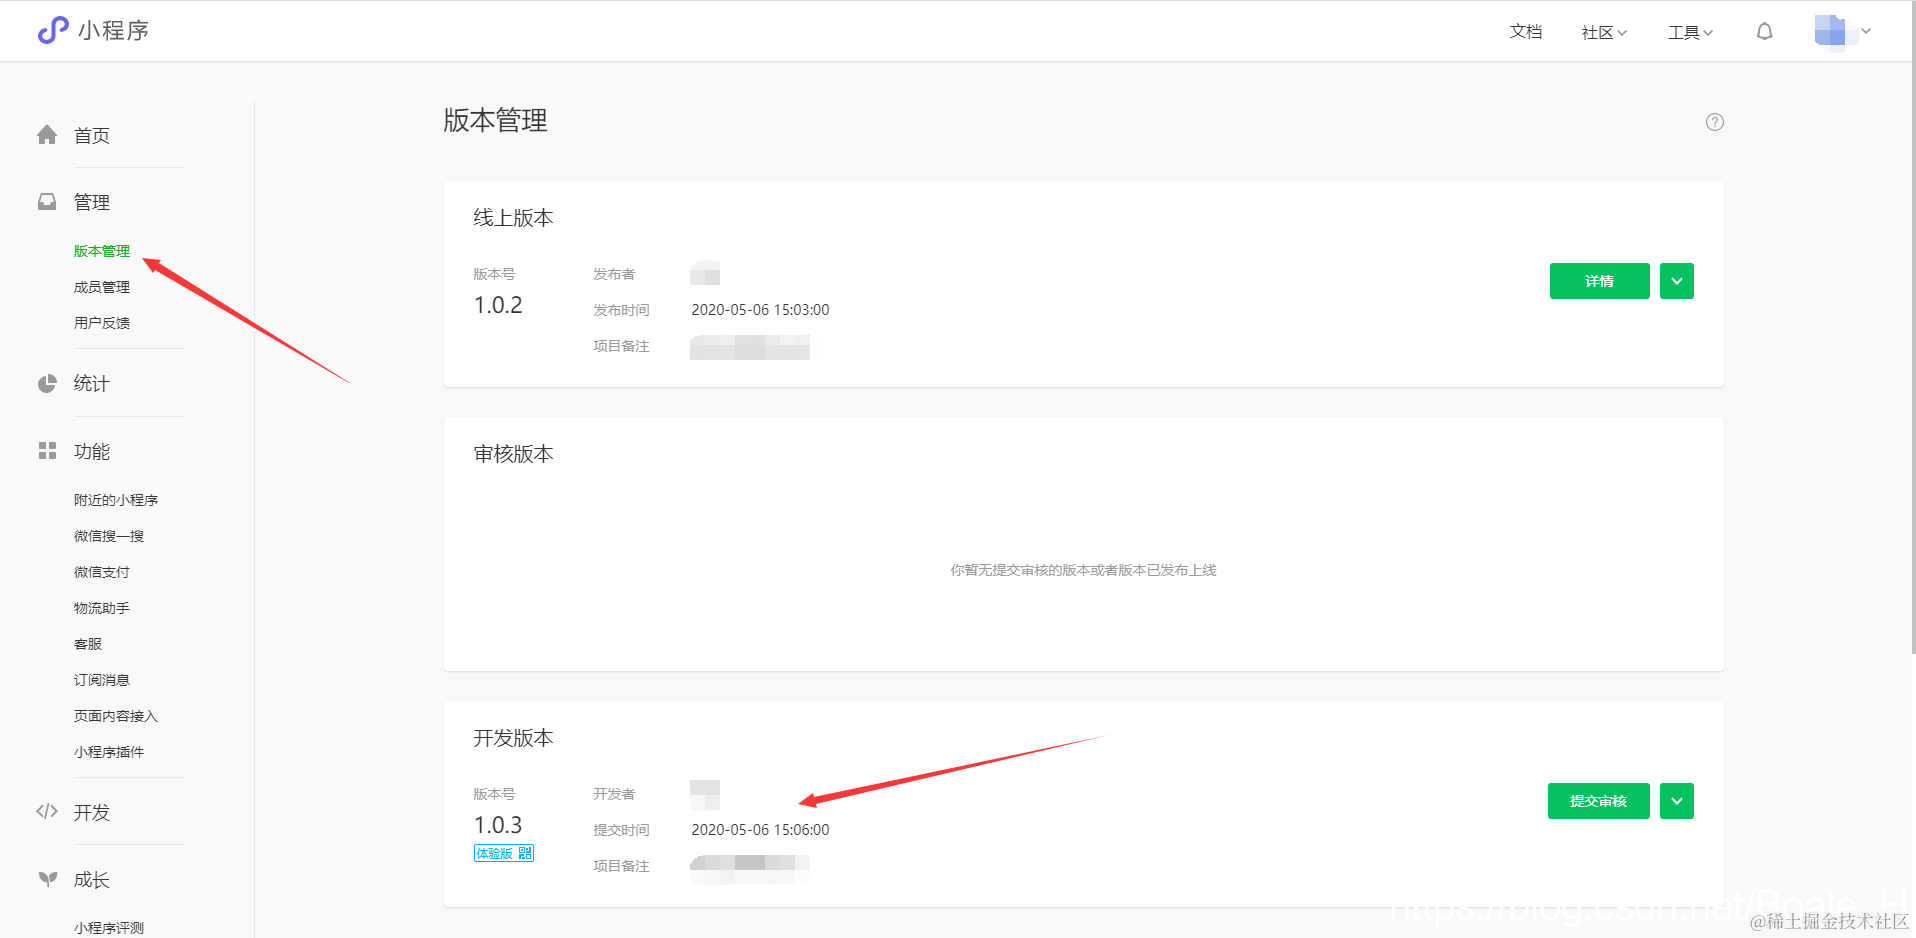Open the 文档 link
Screen dimensions: 1916x938
1526,32
